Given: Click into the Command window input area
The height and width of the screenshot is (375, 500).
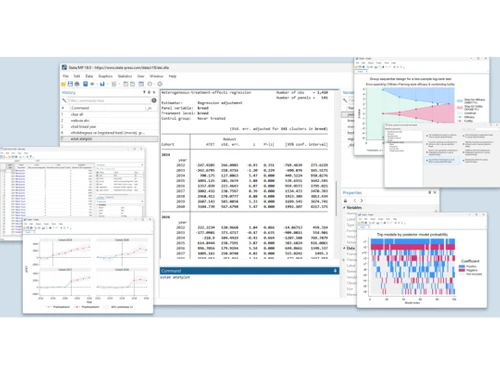Looking at the screenshot, I should tap(249, 285).
